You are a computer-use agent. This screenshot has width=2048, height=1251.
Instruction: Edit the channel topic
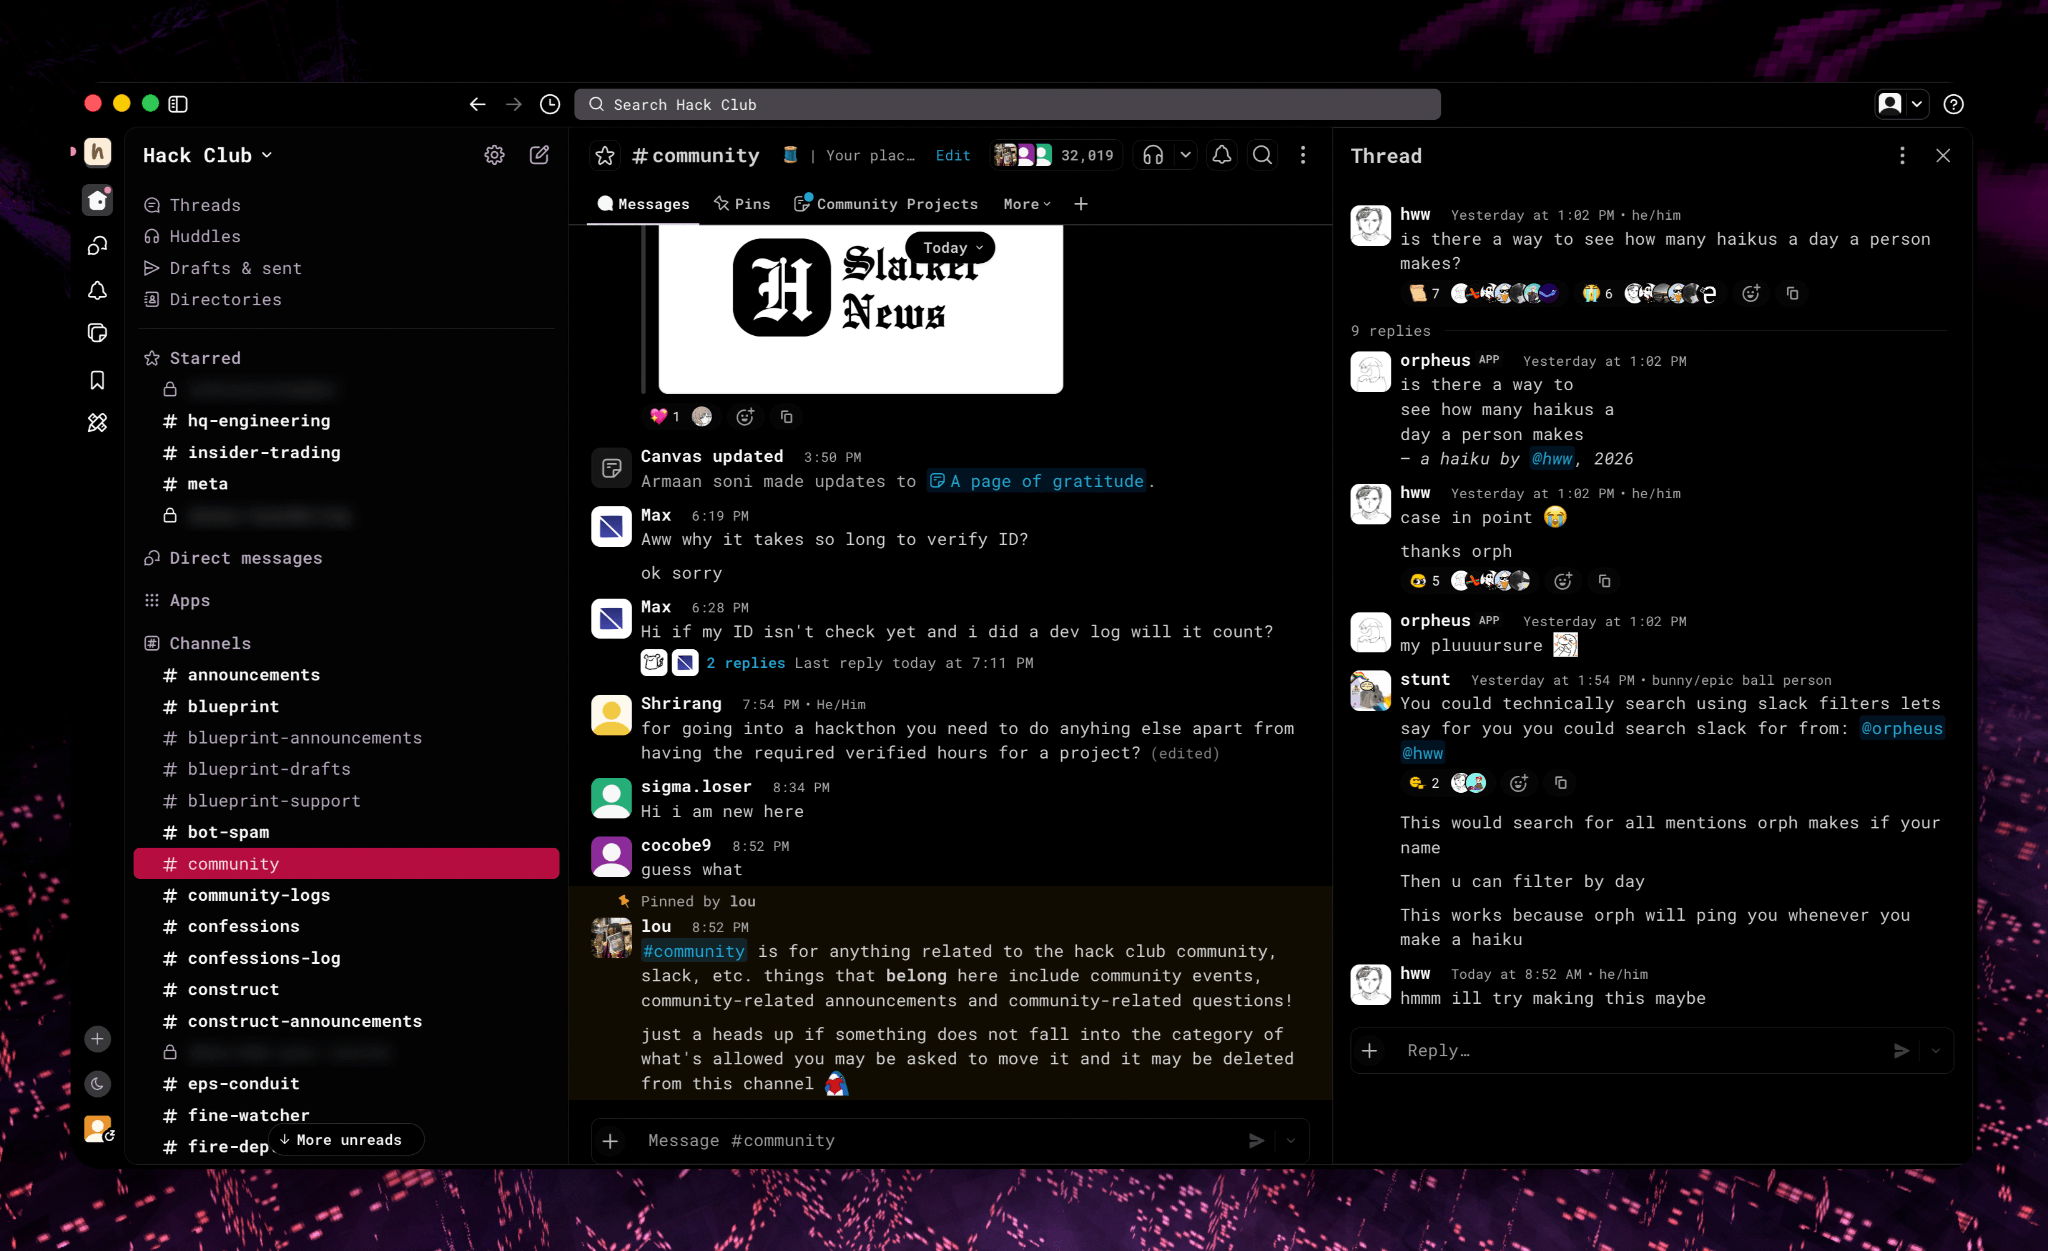(953, 155)
